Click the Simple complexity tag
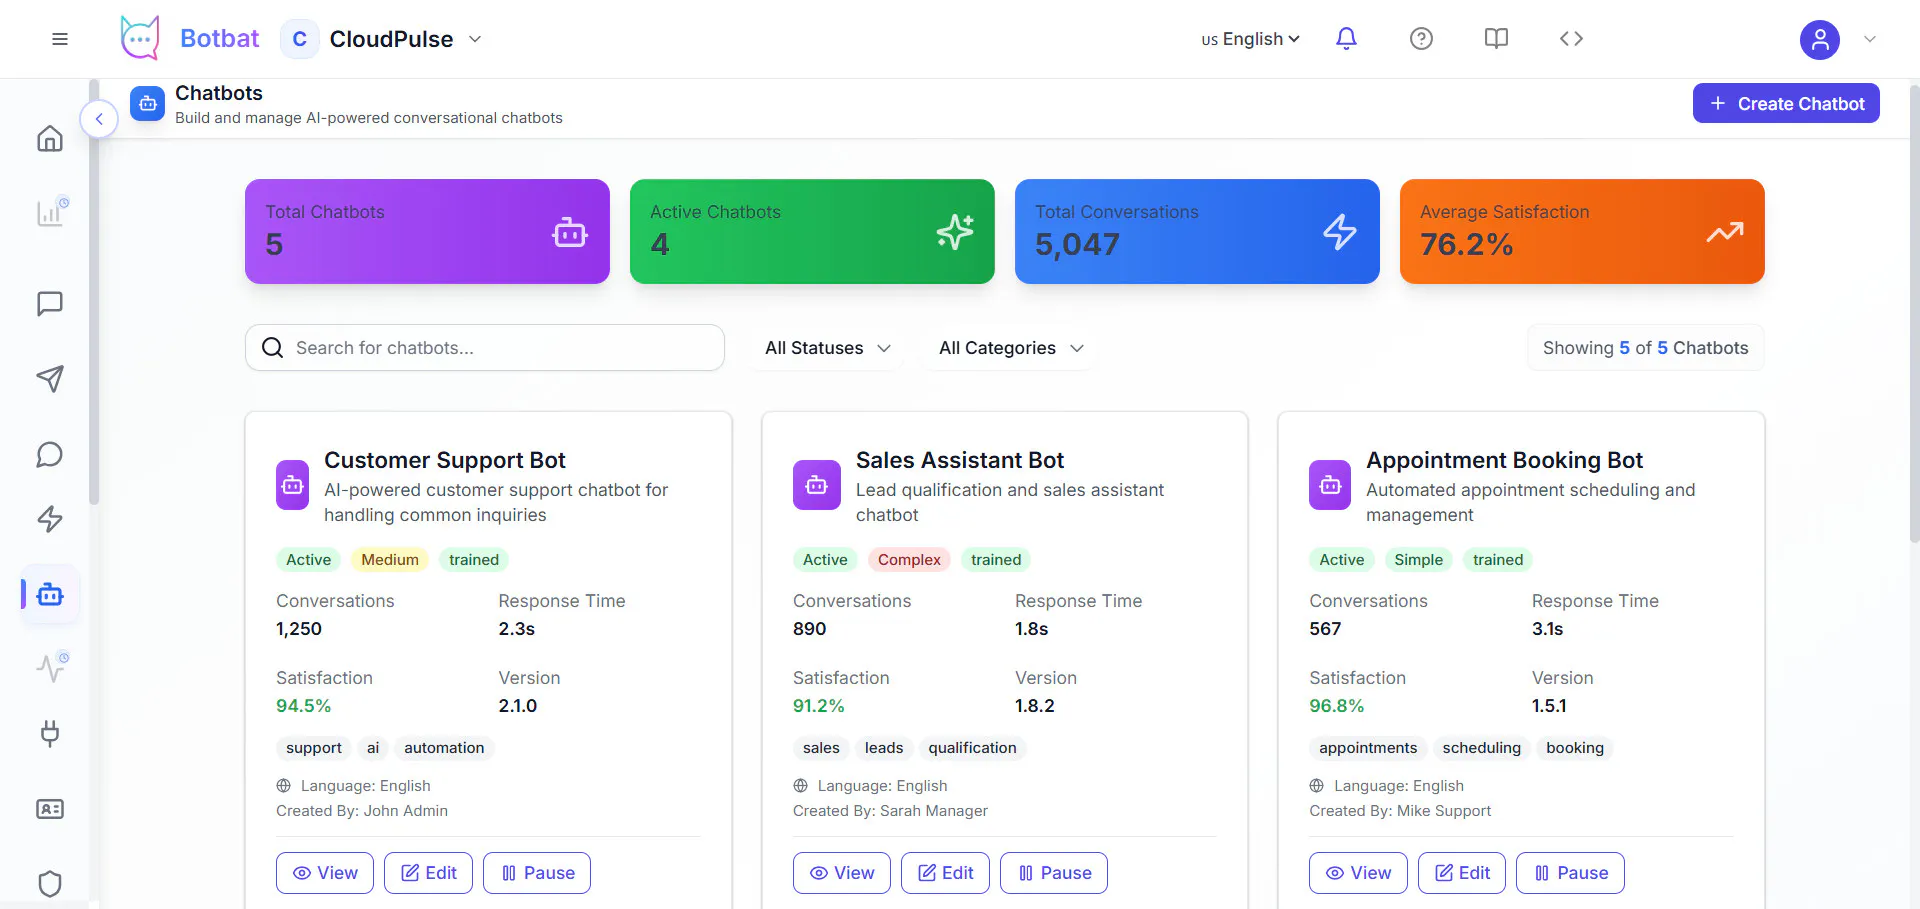Screen dimensions: 1920x909 click(1418, 560)
